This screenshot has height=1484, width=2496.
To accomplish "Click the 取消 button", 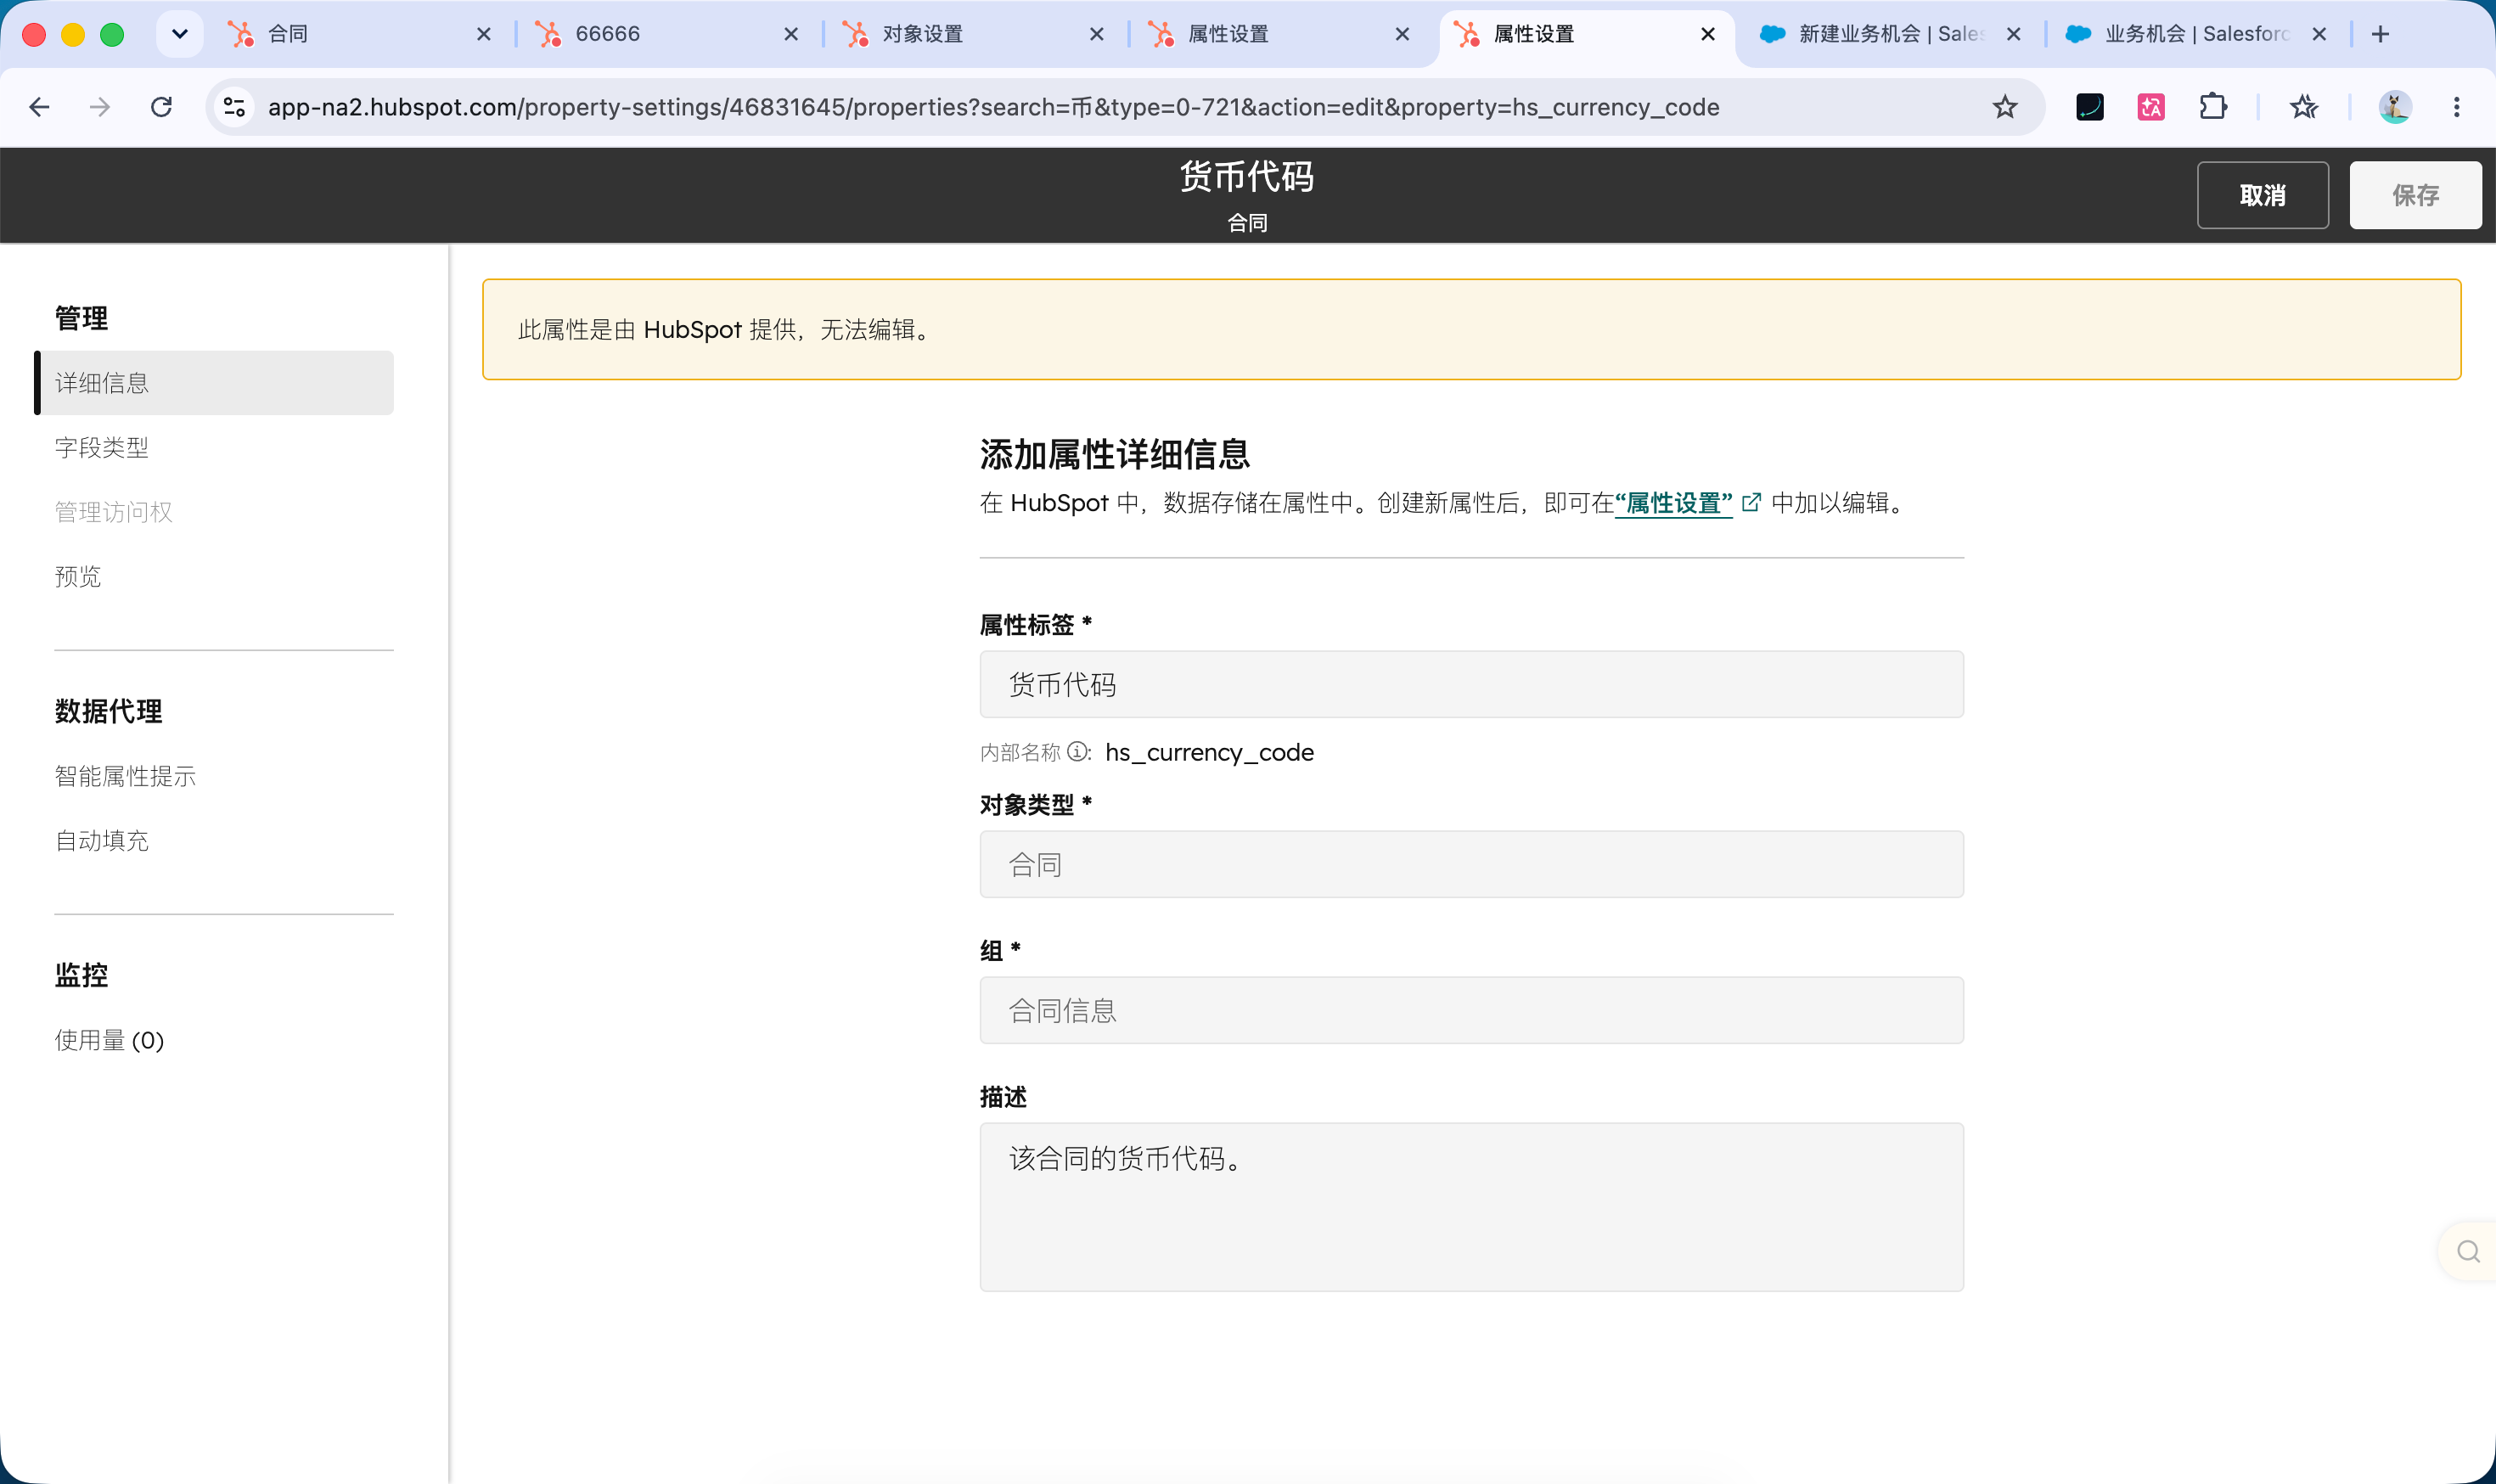I will click(x=2262, y=195).
